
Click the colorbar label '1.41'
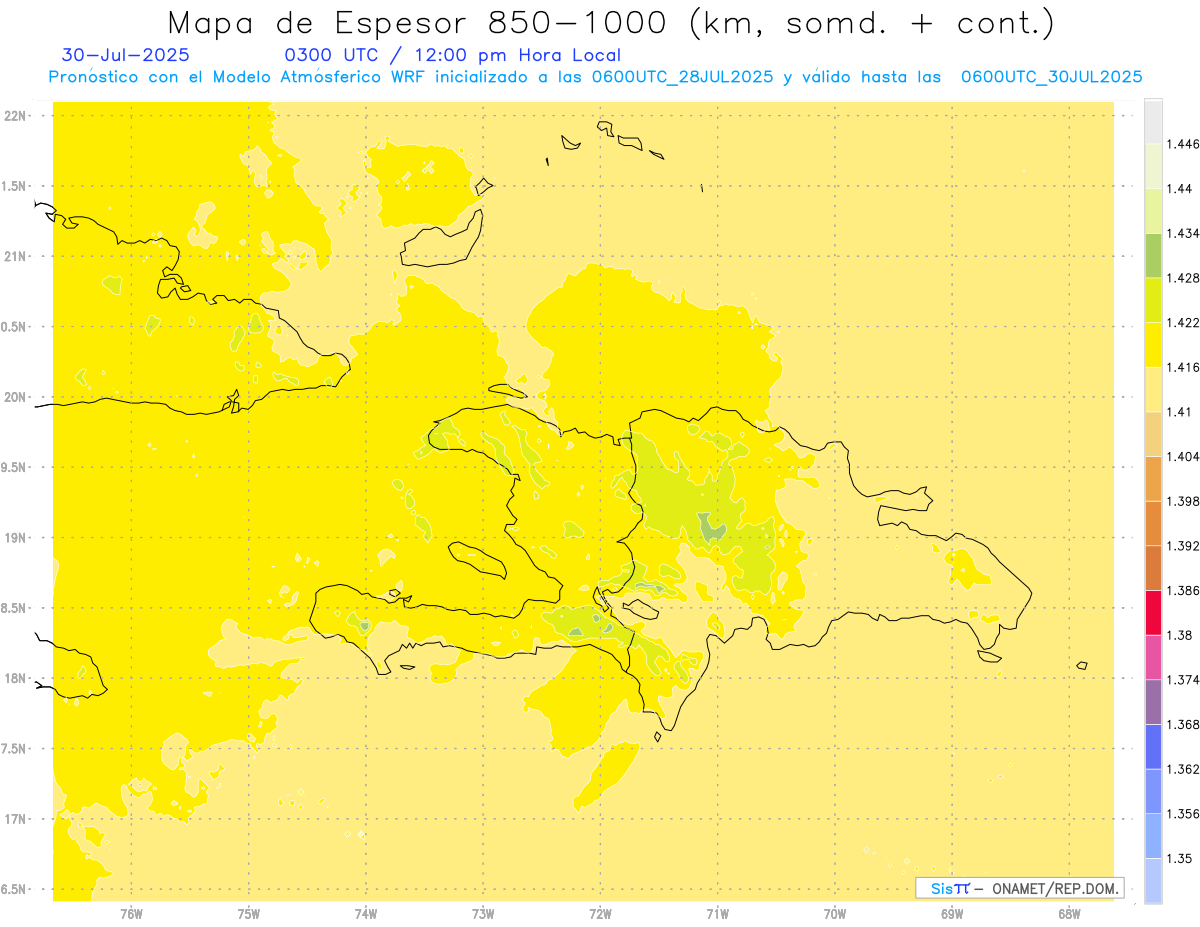click(x=1180, y=412)
